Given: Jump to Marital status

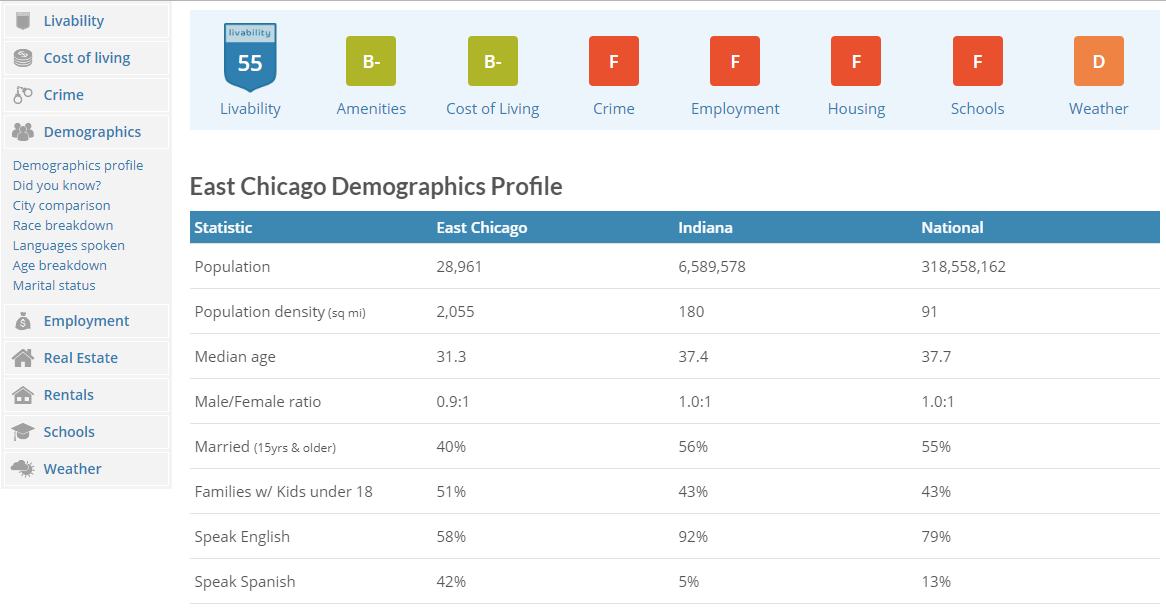Looking at the screenshot, I should (x=54, y=286).
